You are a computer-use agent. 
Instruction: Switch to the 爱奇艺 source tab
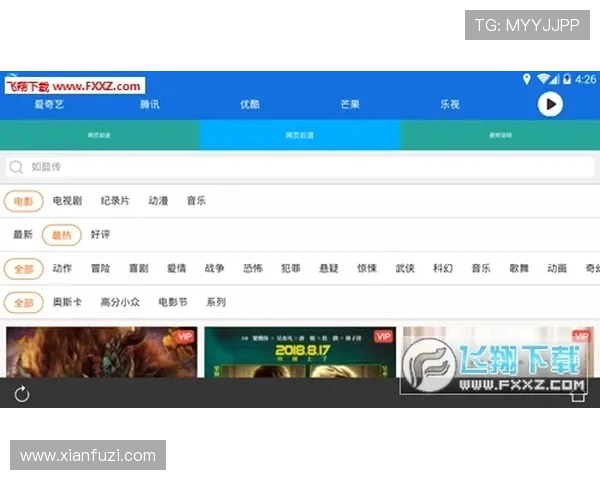49,104
